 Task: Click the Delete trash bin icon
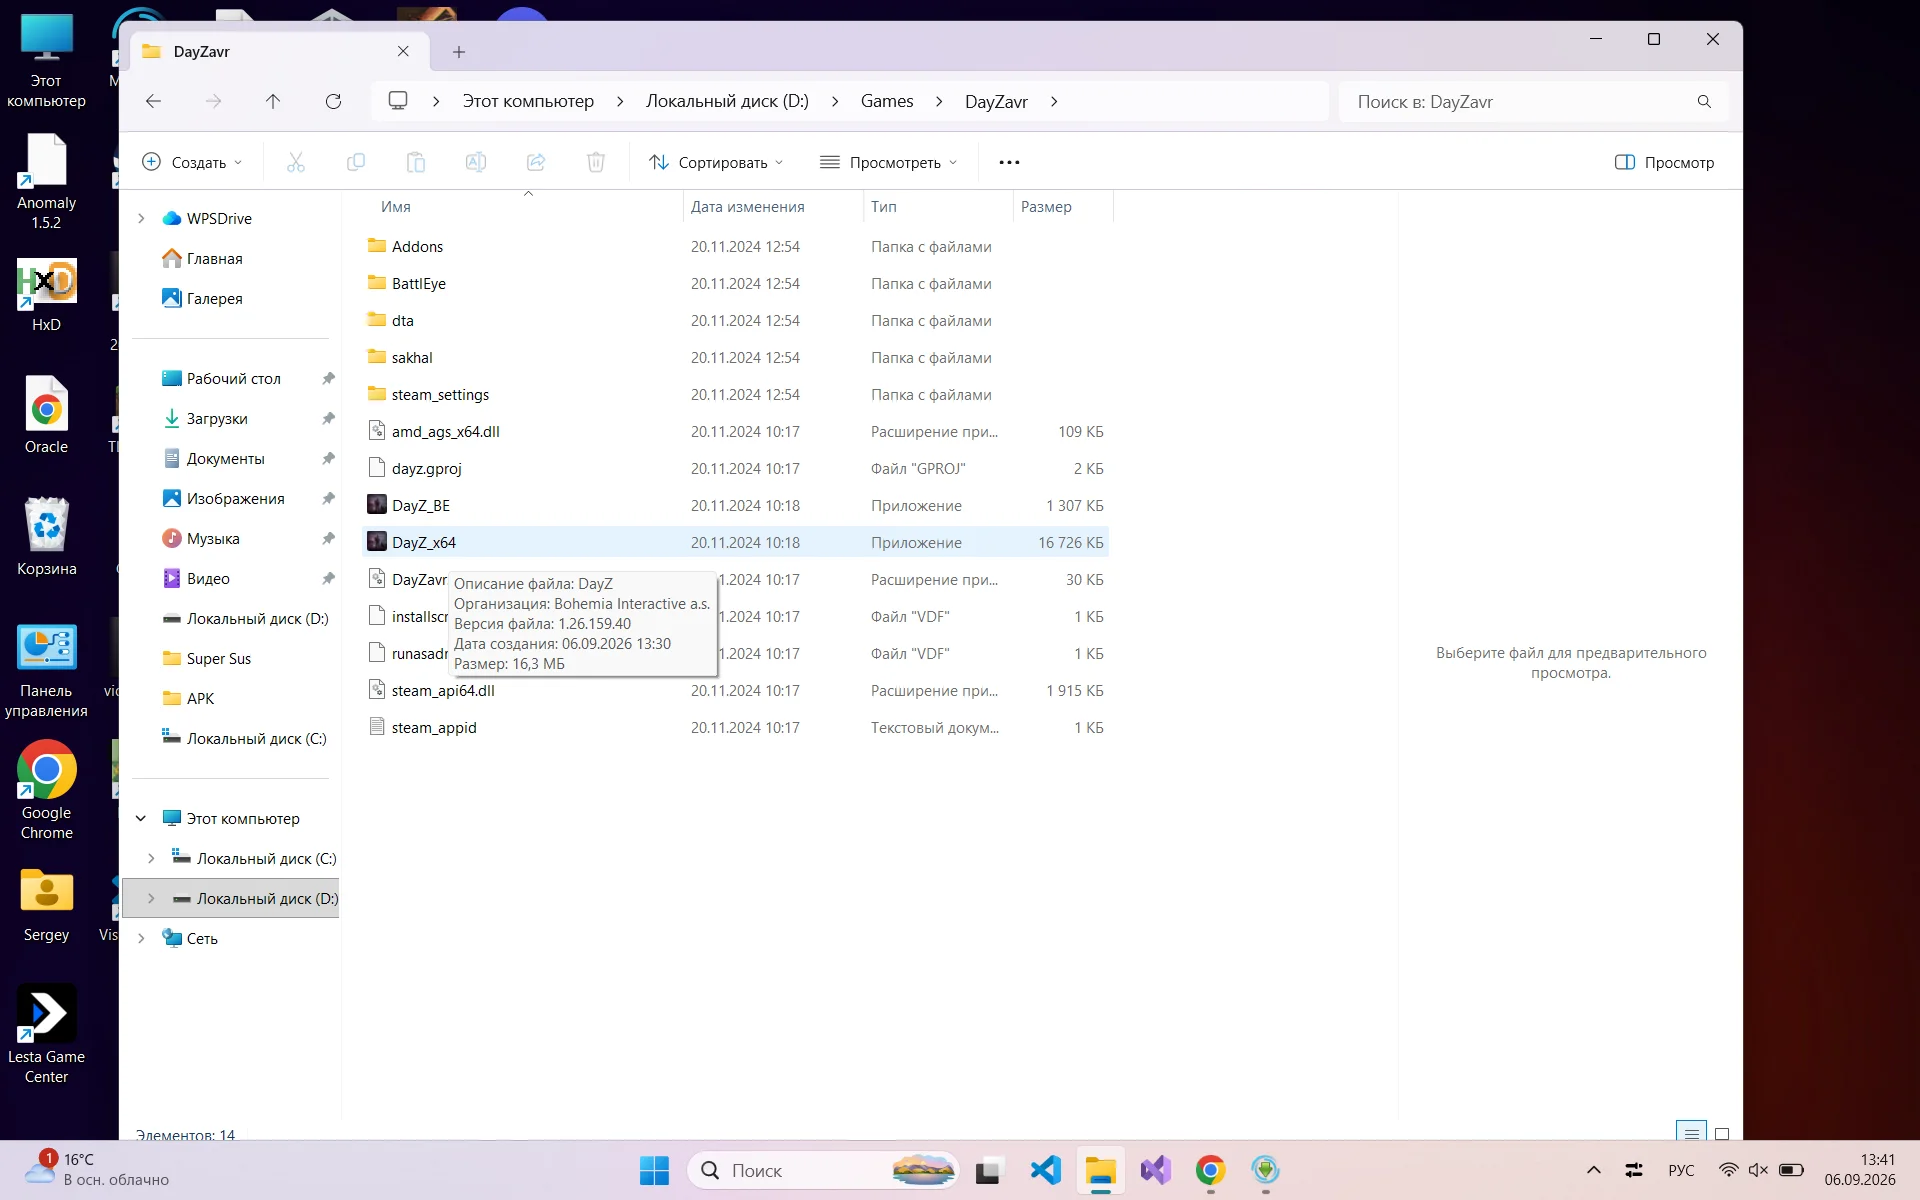(595, 162)
